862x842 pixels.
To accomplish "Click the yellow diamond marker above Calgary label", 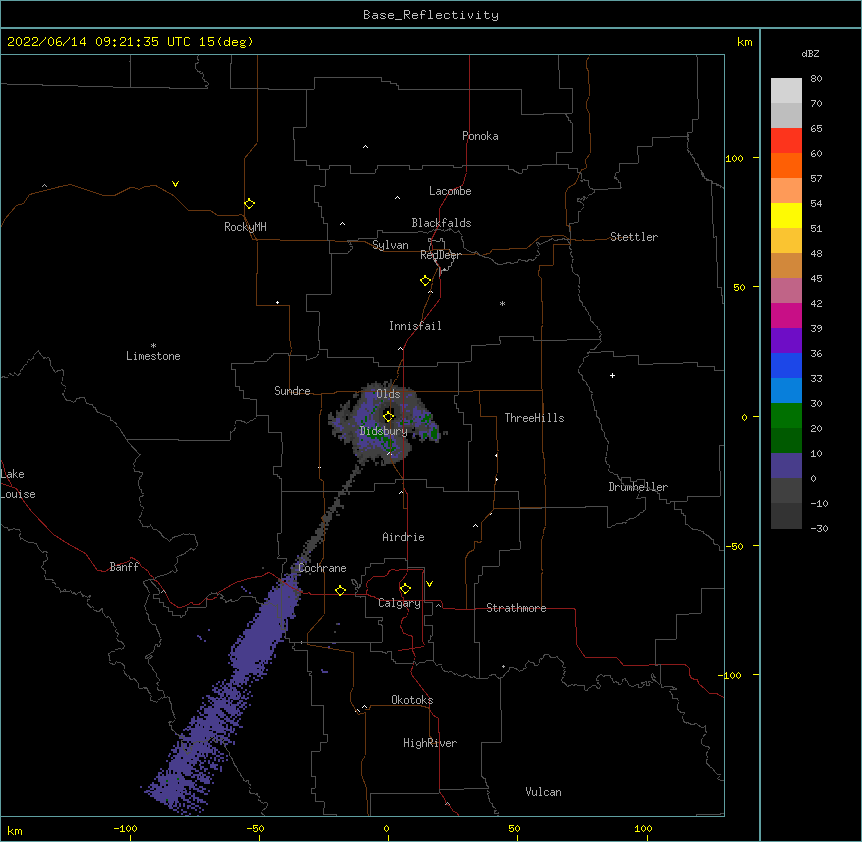I will 405,589.
